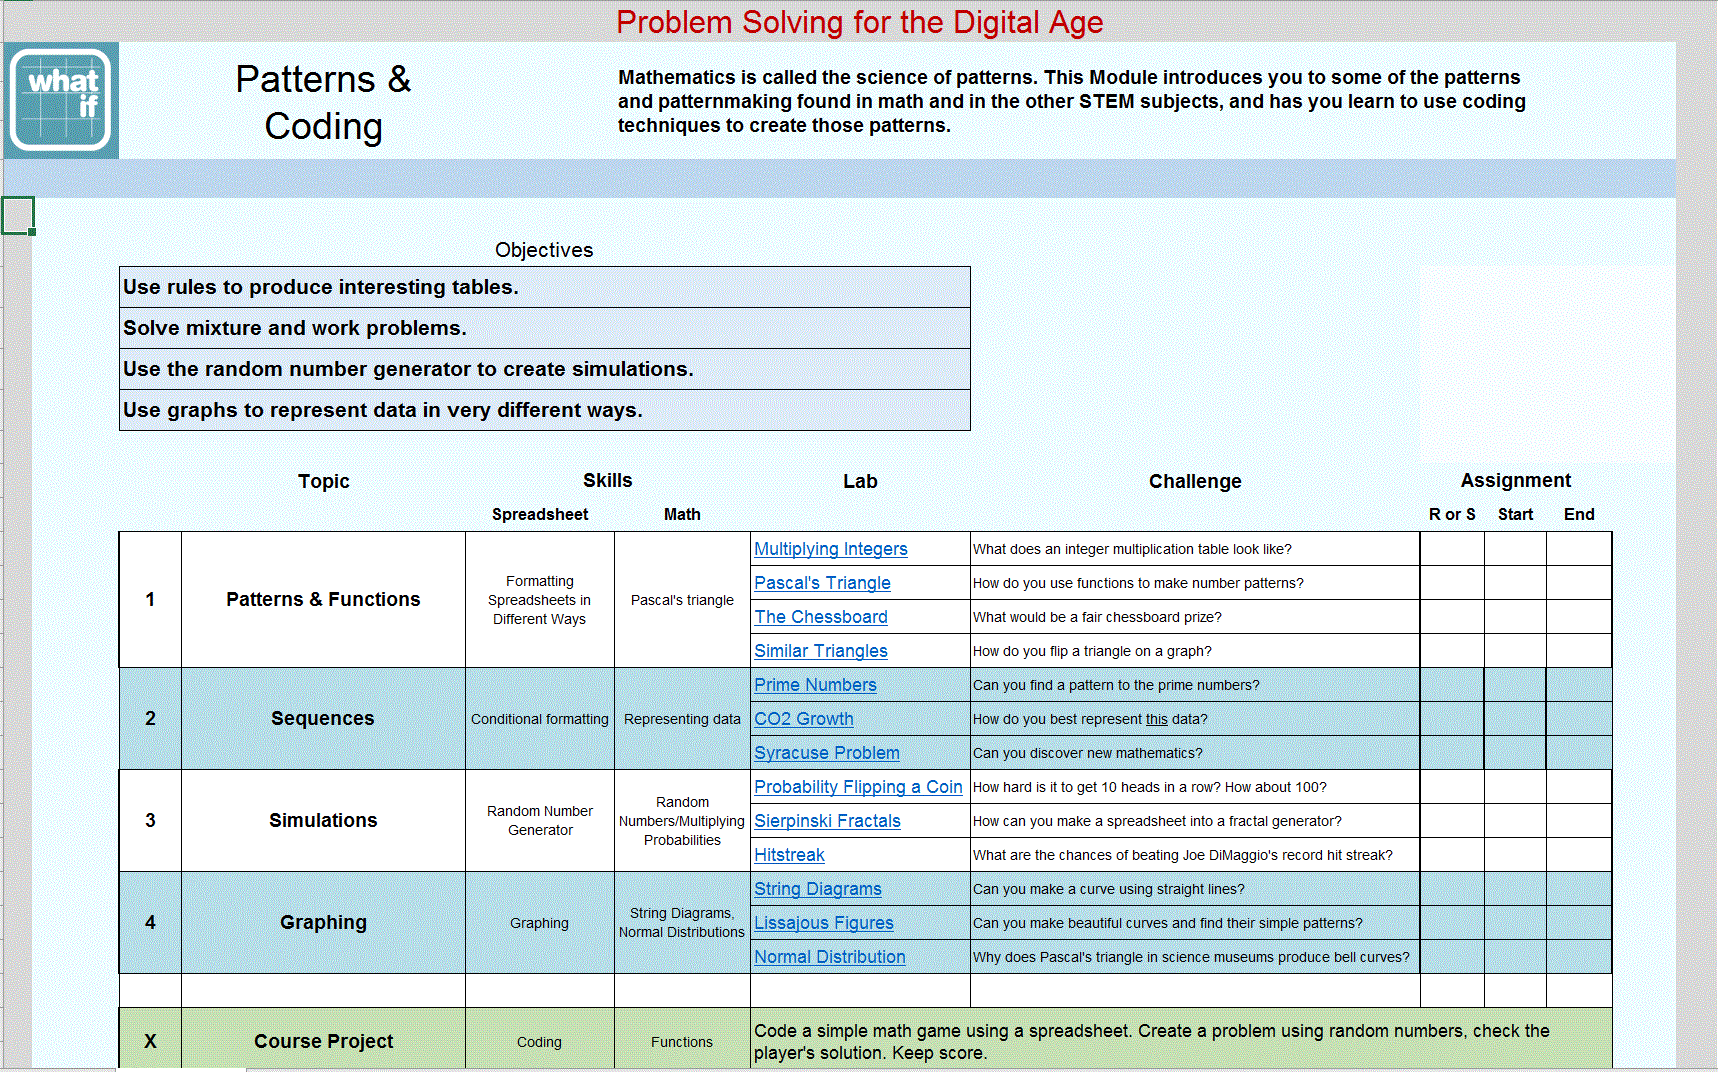1718x1072 pixels.
Task: Open the CO2 Growth lab link
Action: point(803,719)
